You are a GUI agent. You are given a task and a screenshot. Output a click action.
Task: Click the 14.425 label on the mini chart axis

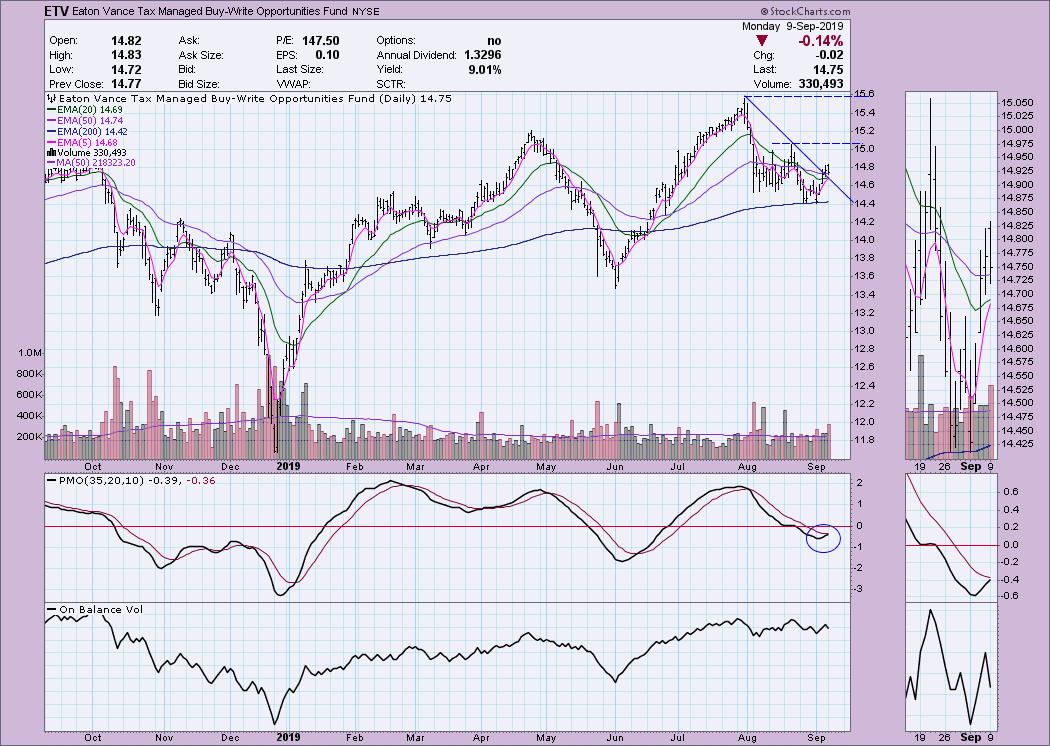pos(1016,443)
